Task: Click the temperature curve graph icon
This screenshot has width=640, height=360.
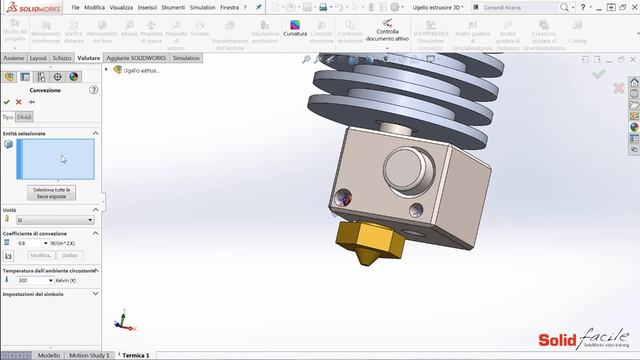Action: click(8, 256)
